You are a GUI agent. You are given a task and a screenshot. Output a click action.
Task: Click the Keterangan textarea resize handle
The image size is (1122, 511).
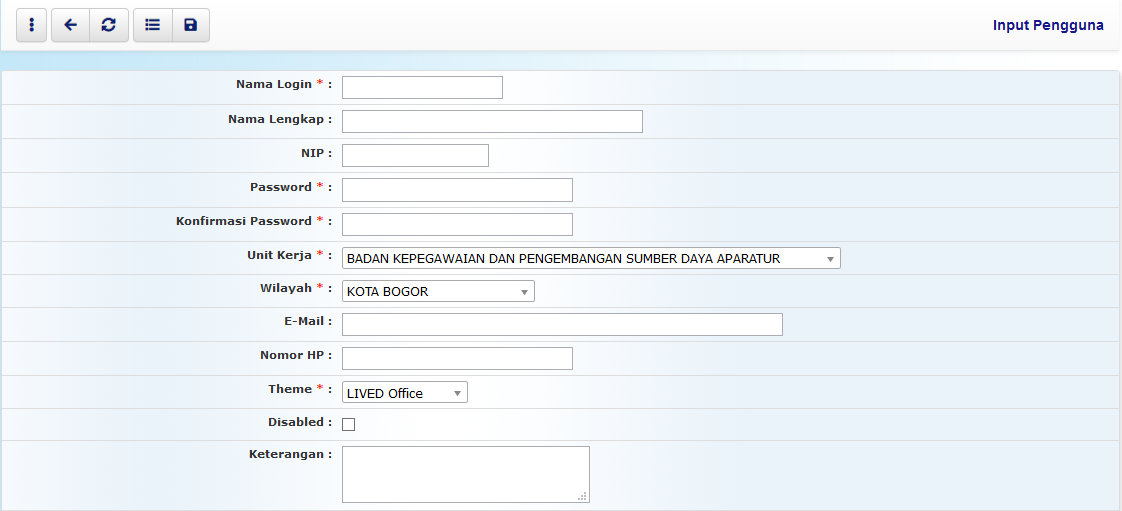tap(583, 496)
